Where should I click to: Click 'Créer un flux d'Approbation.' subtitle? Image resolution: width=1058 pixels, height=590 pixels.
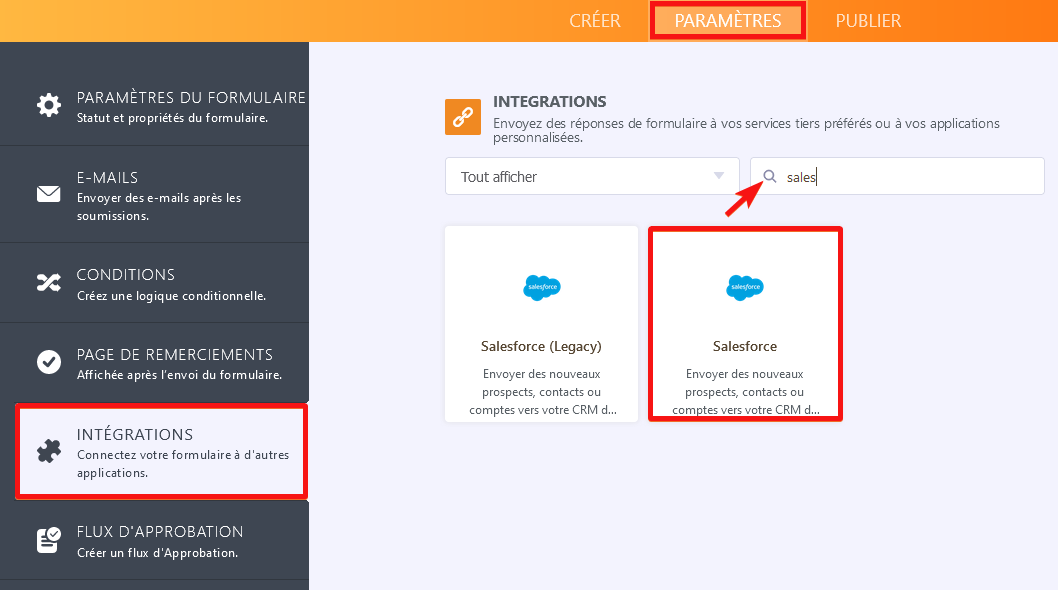click(x=157, y=553)
